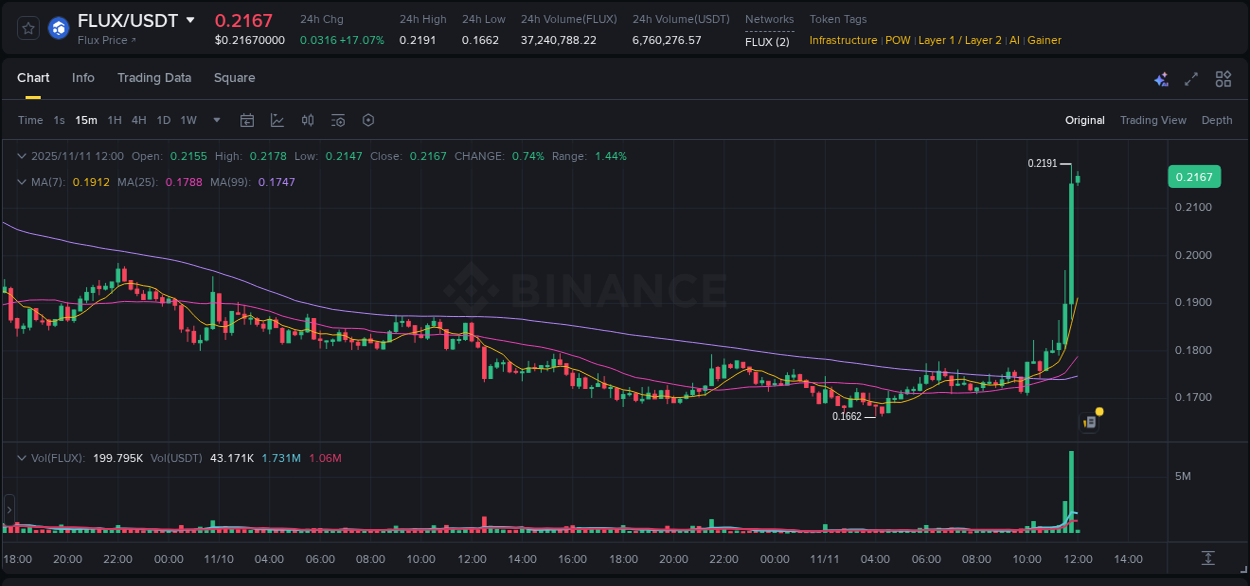Click the candlestick display settings icon
The image size is (1250, 586).
tap(307, 120)
